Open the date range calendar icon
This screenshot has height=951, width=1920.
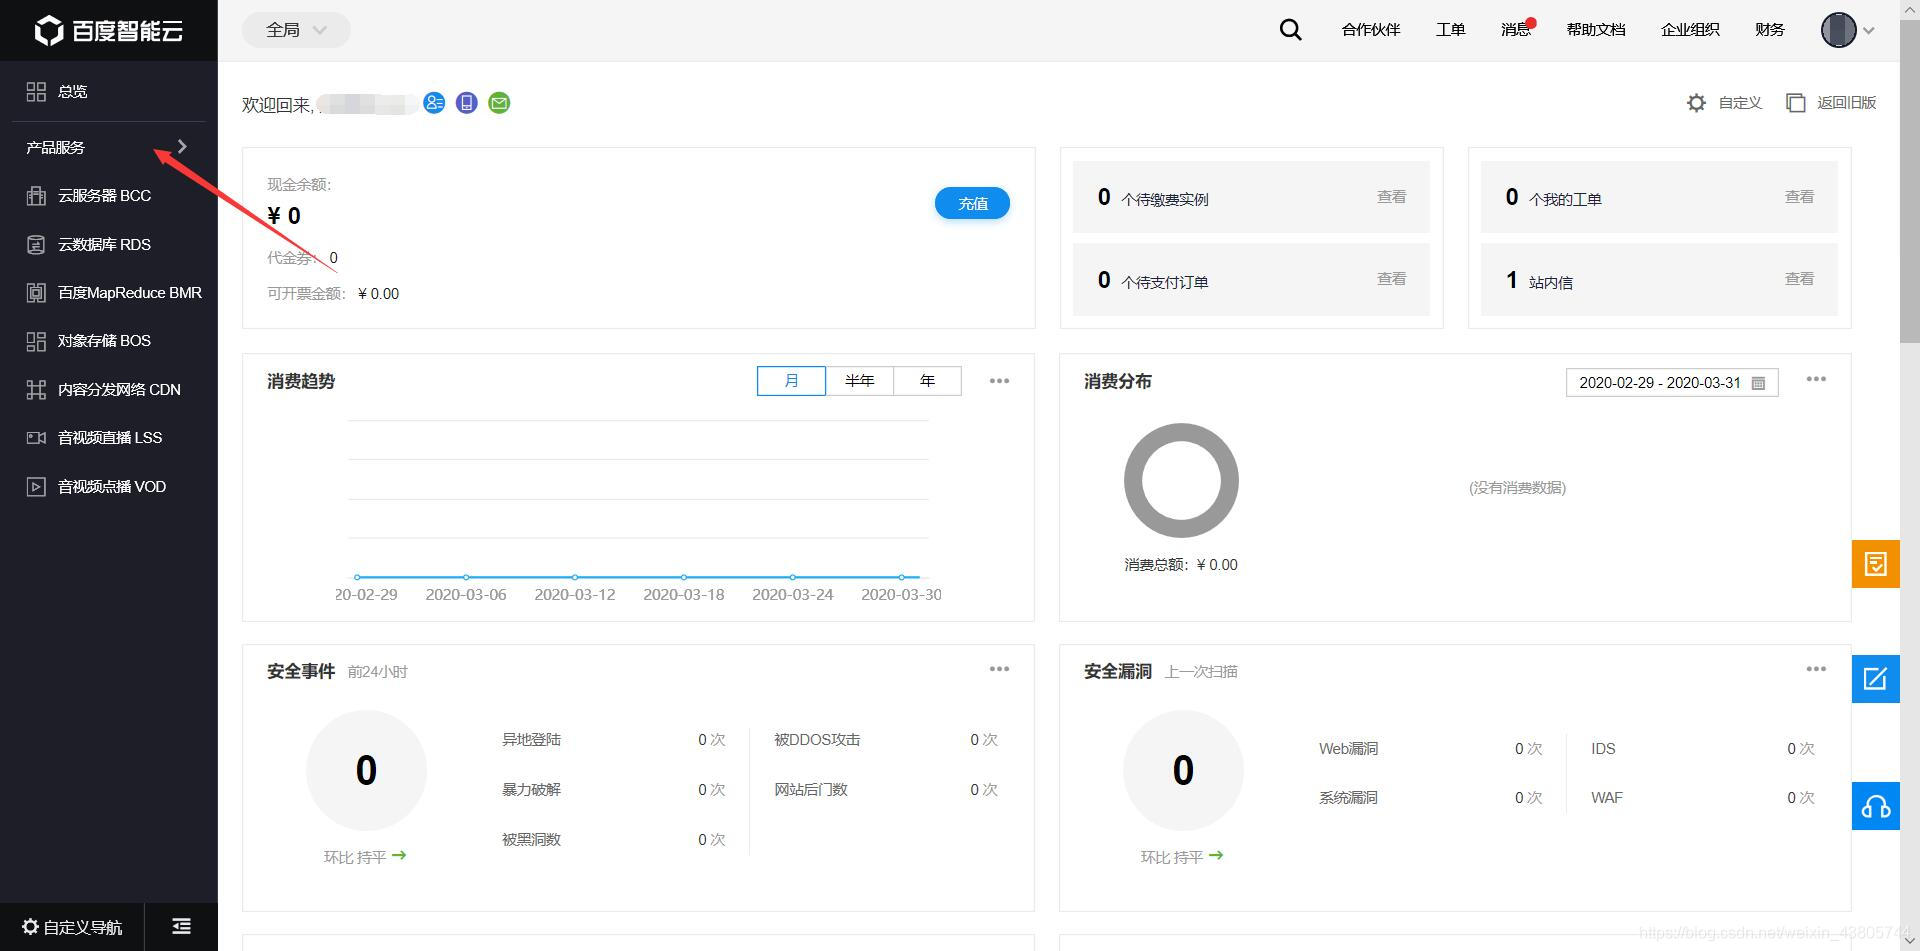1758,383
